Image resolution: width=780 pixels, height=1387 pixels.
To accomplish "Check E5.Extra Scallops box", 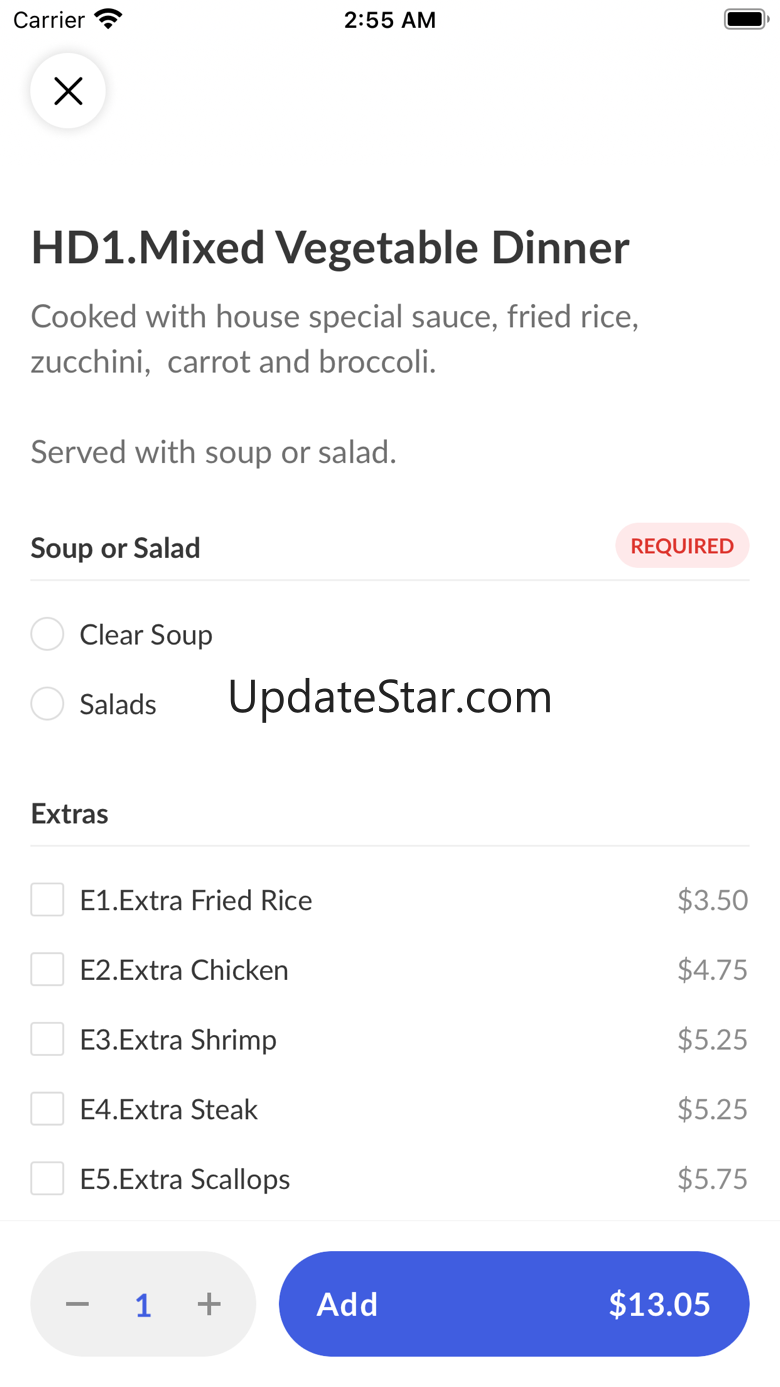I will (x=47, y=1179).
